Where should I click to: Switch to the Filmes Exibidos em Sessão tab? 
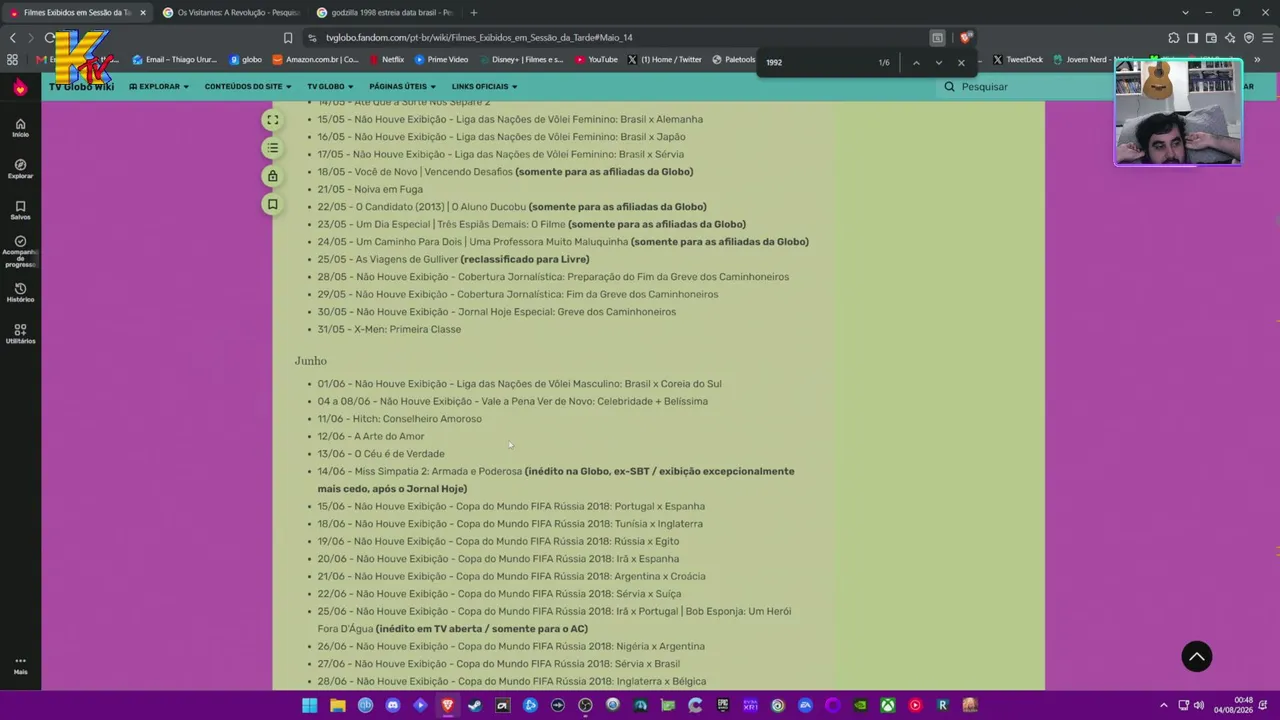click(77, 13)
